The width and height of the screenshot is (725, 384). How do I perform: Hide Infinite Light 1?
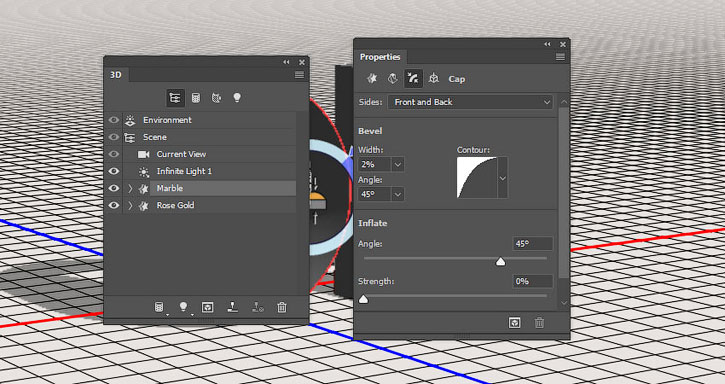[114, 172]
